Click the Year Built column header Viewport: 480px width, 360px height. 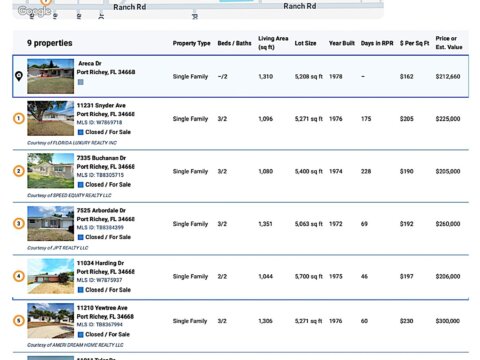click(342, 43)
